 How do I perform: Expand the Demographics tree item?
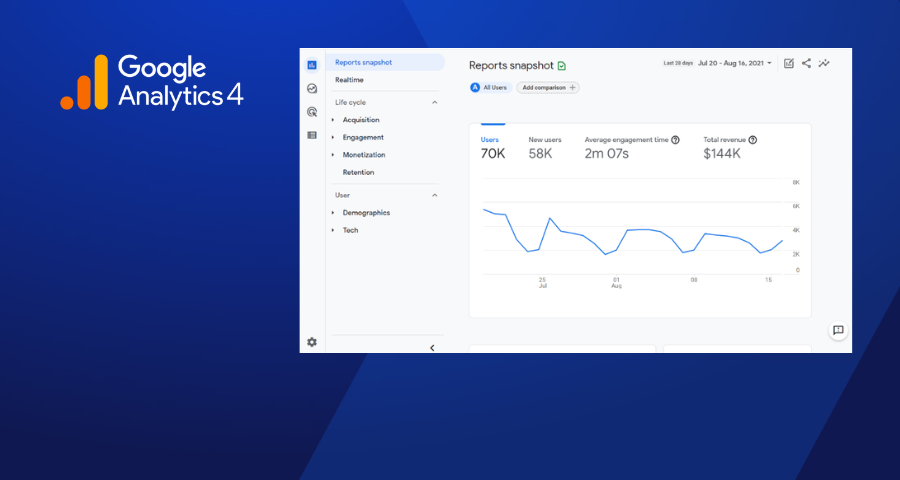pos(333,213)
